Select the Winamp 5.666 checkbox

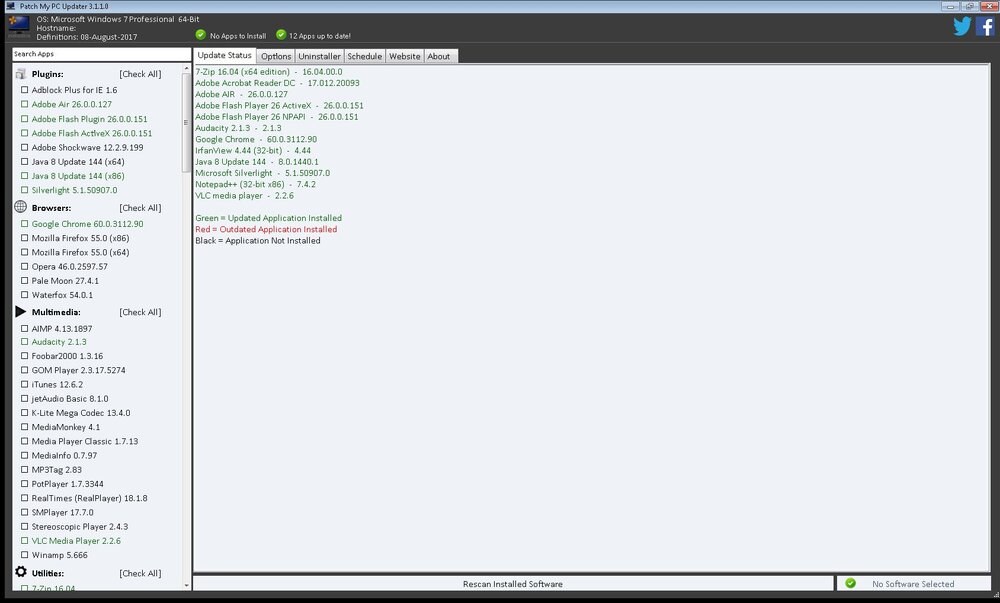[x=25, y=555]
